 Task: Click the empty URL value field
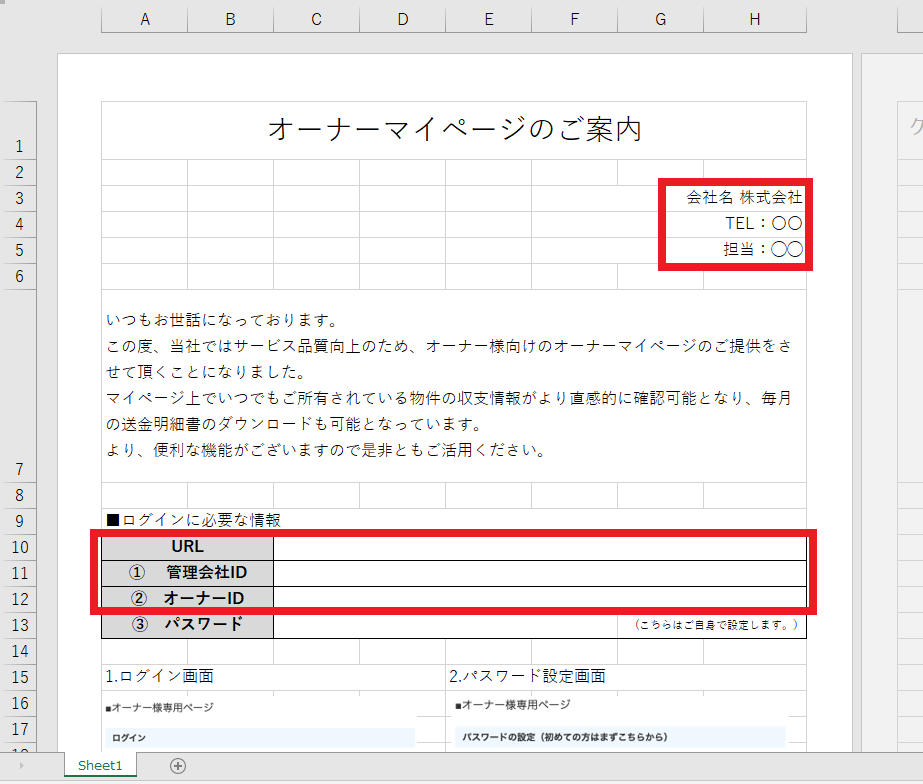(x=539, y=547)
